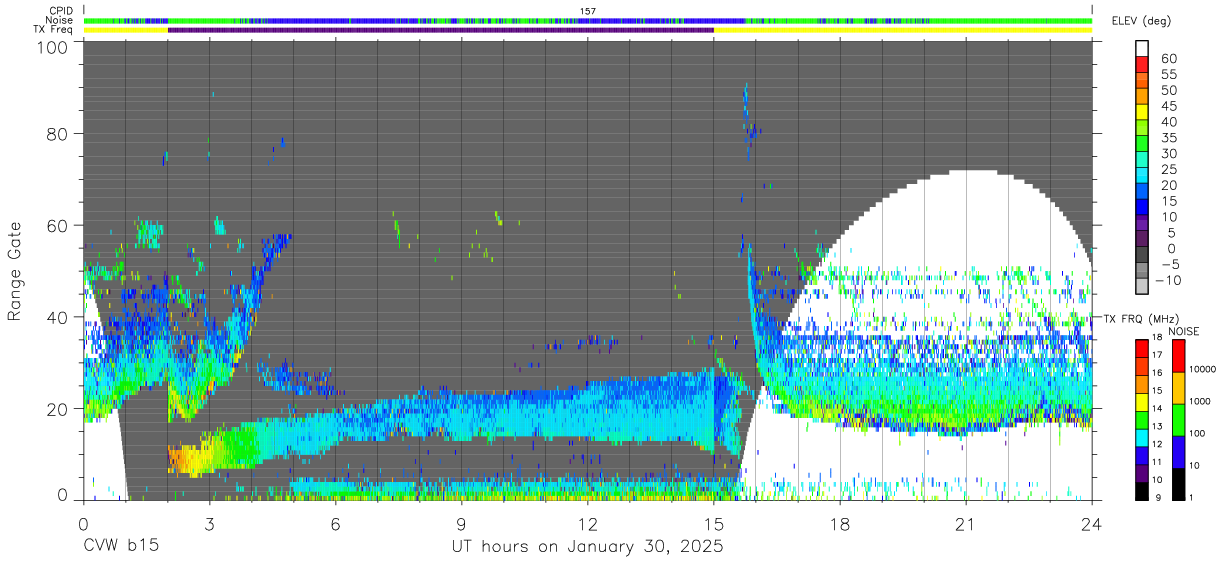
Task: Pick the red top segment of NOISE bar
Action: pos(1178,355)
